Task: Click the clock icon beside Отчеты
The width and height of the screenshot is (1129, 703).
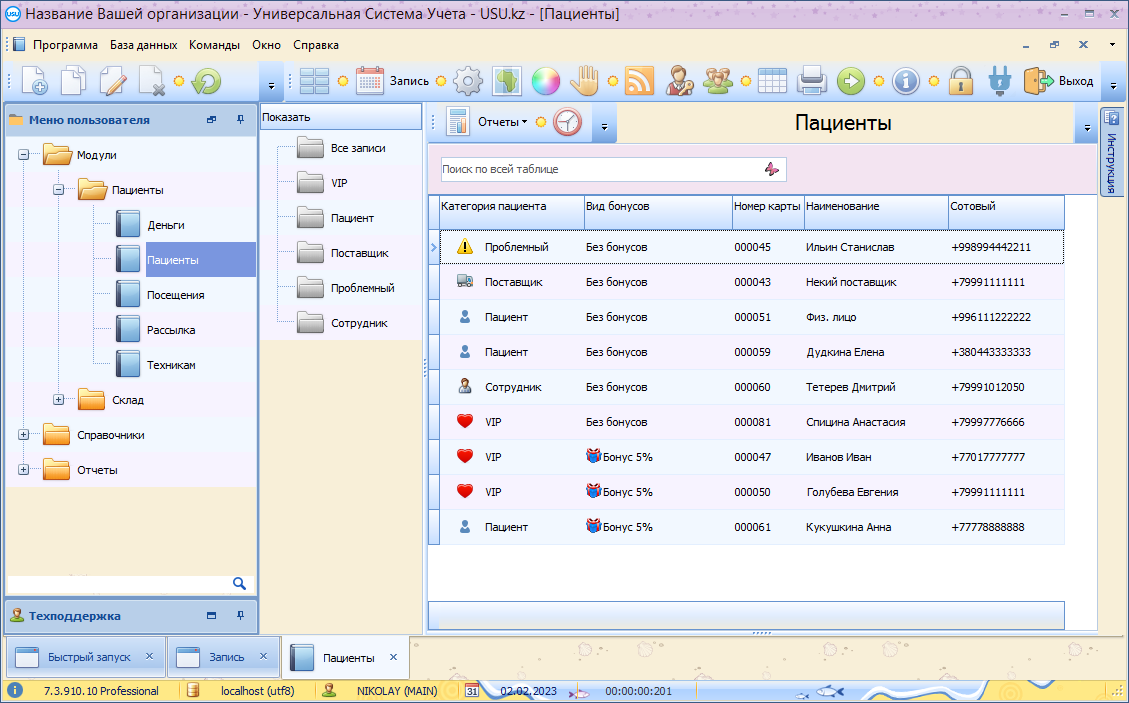Action: point(567,122)
